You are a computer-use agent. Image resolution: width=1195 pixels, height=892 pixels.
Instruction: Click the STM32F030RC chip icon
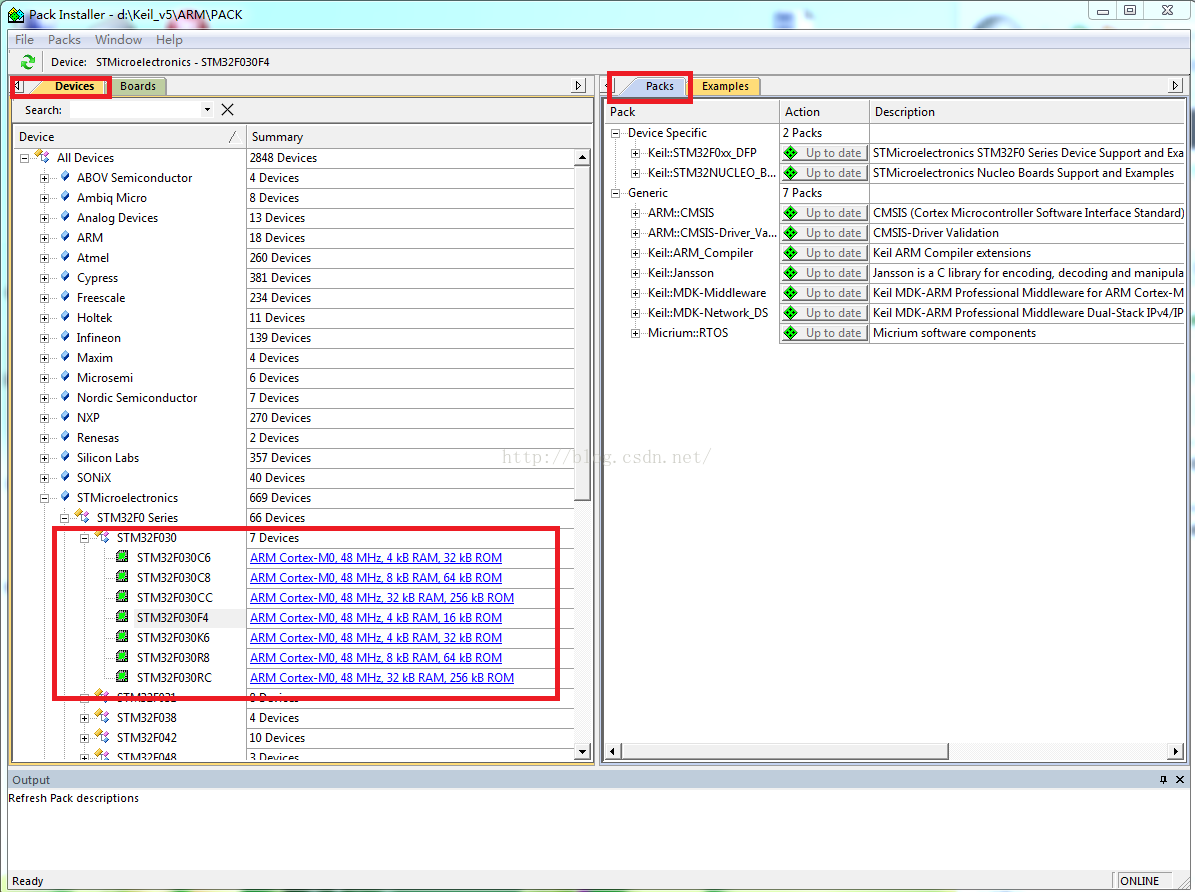point(122,676)
